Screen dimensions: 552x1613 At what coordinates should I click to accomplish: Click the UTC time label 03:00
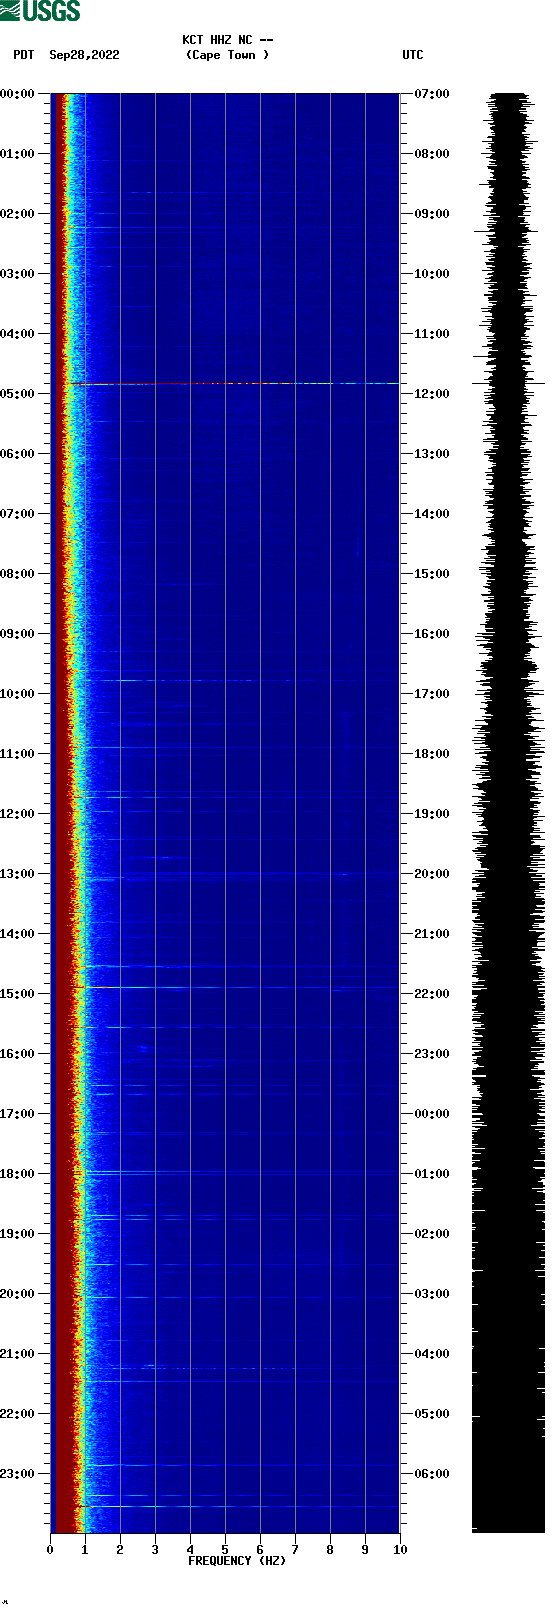coord(432,1294)
